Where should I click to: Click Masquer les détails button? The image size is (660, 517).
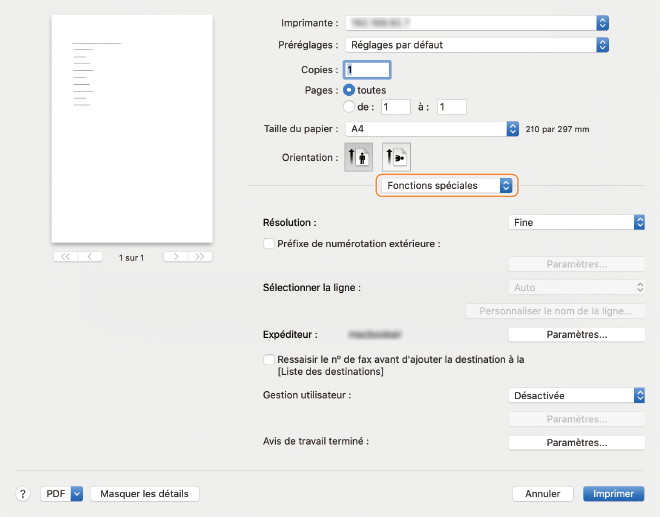(x=145, y=494)
